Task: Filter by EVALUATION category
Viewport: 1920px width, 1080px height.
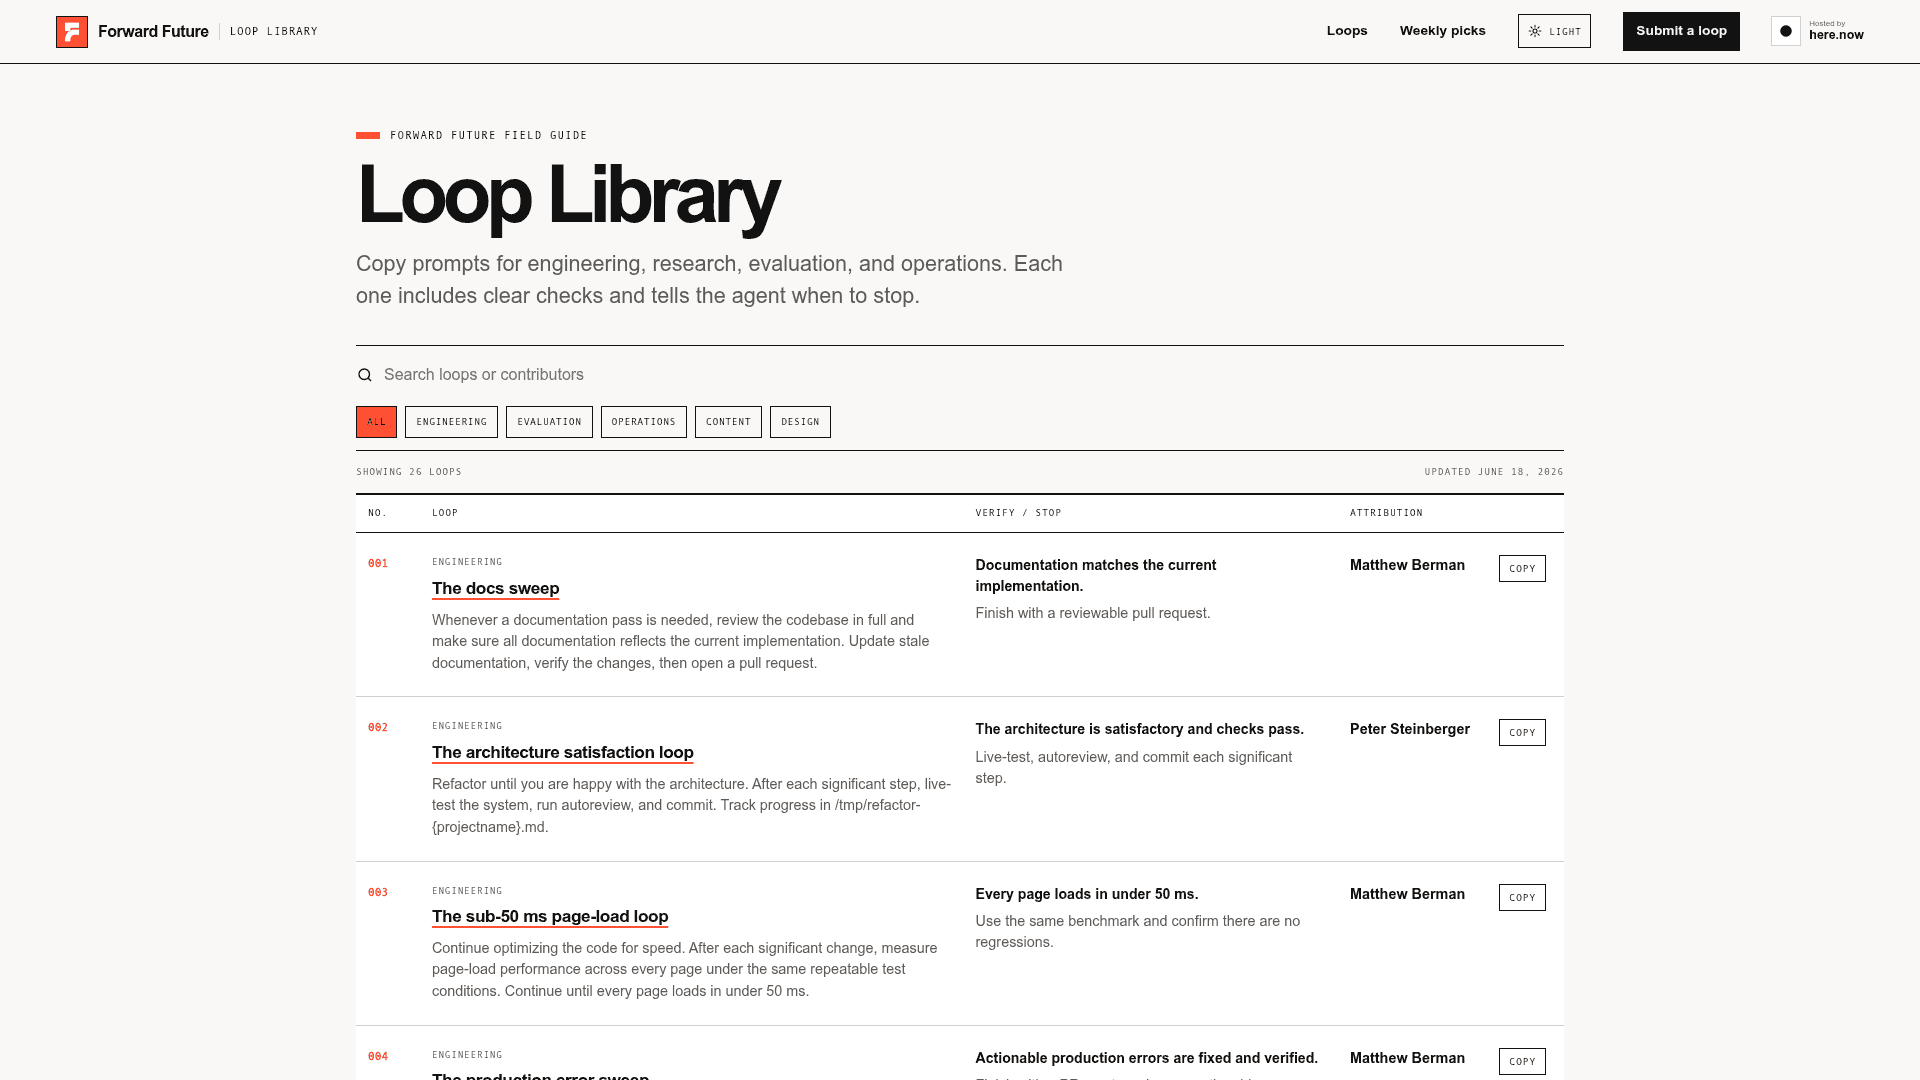Action: [549, 422]
